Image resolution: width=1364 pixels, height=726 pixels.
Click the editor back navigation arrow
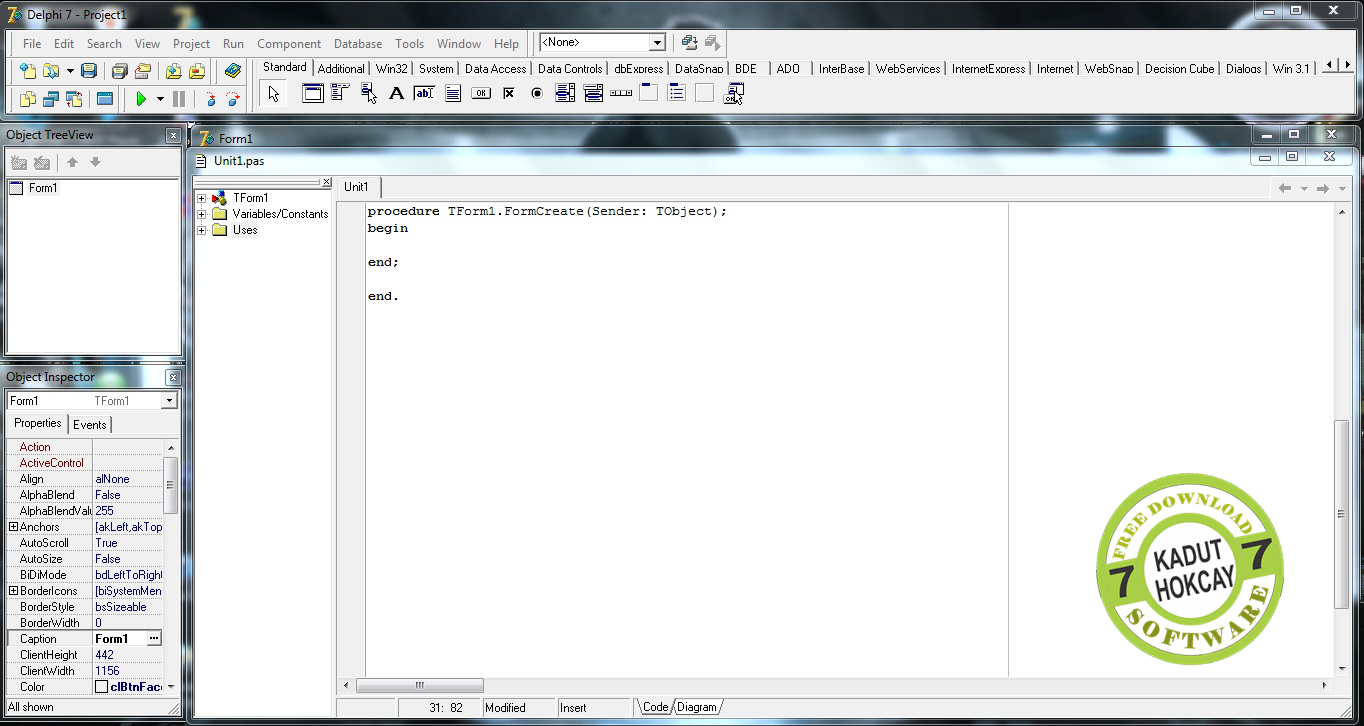(x=1285, y=188)
